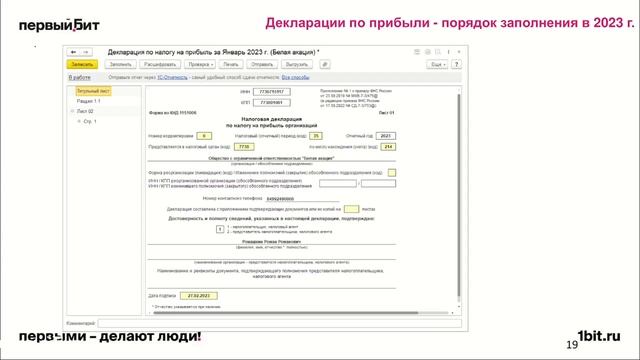Click the reporting year field 2023
Screen dimensions: 640x360
pyautogui.click(x=386, y=136)
